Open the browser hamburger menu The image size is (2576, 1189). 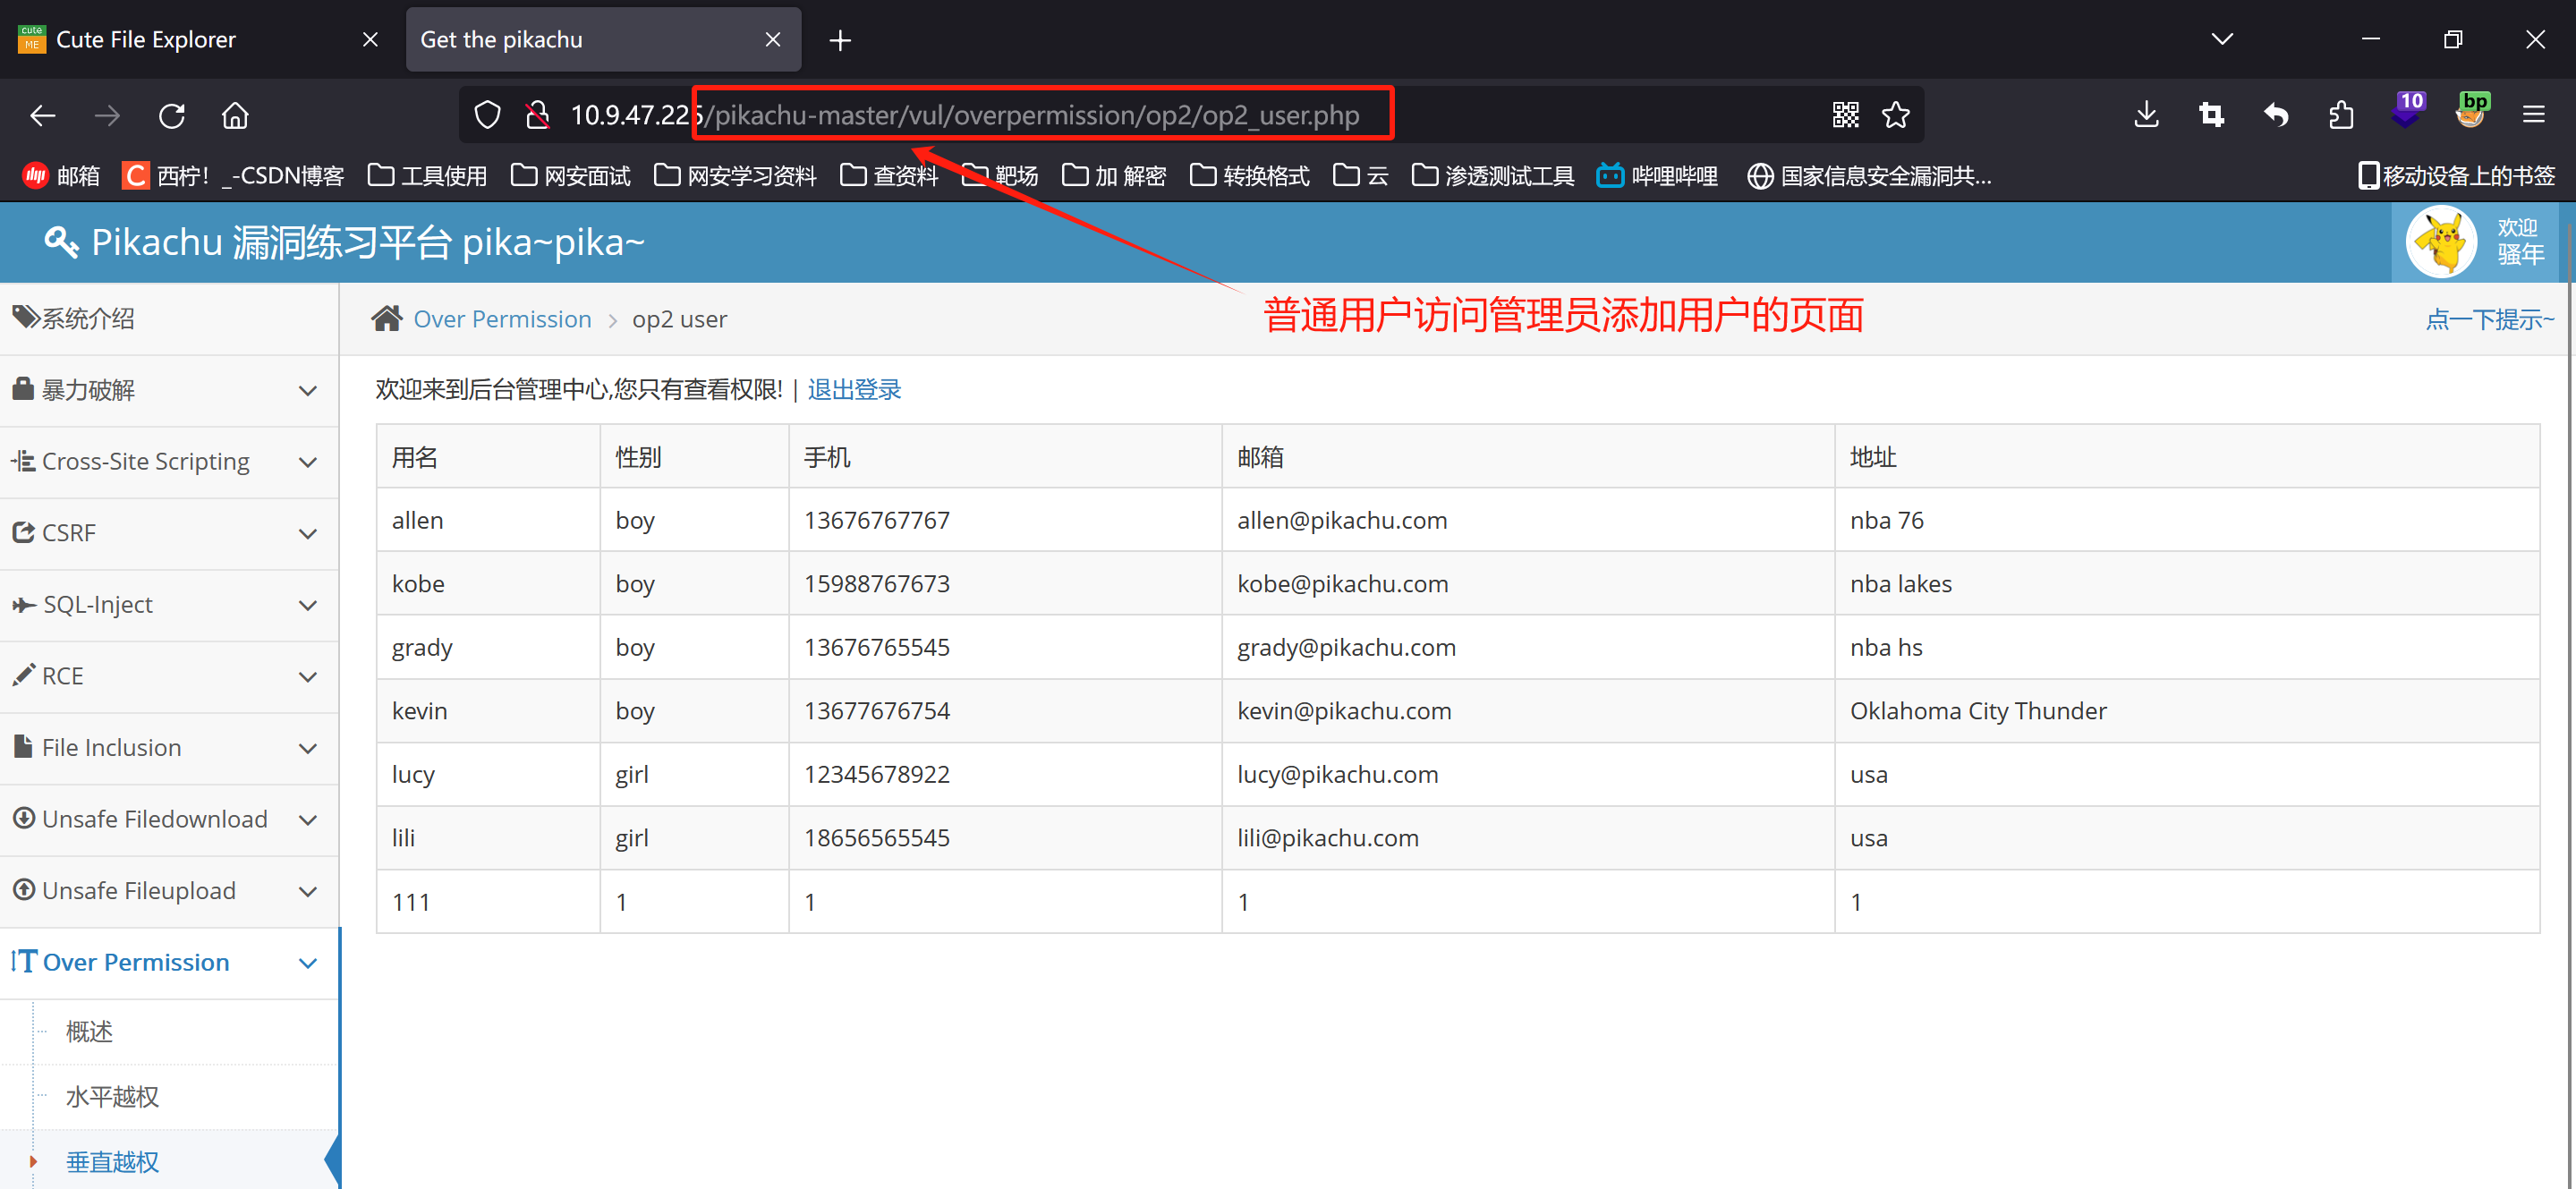click(2534, 115)
